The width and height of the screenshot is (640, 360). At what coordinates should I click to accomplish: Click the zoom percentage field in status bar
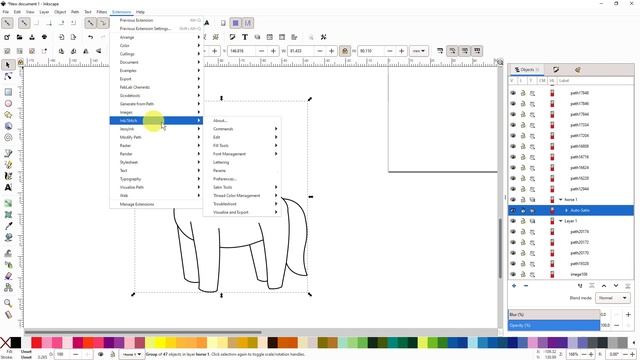coord(573,354)
